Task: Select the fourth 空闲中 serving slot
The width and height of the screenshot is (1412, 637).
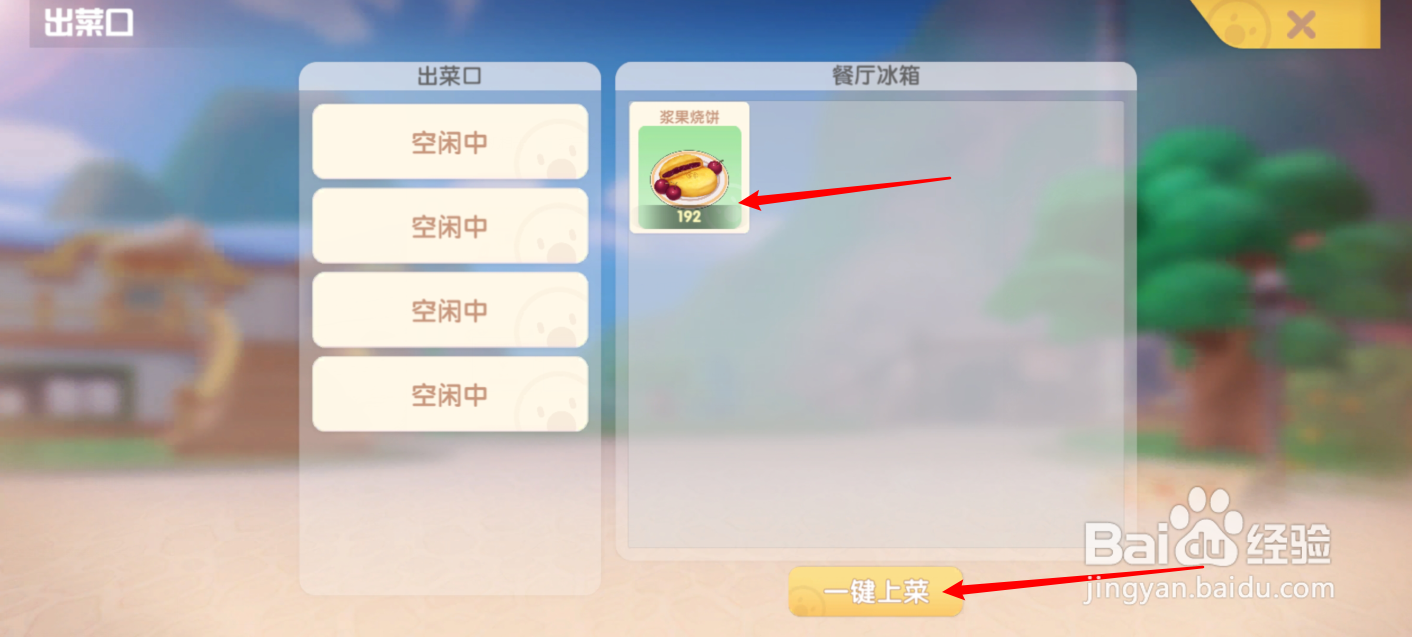Action: pos(450,394)
